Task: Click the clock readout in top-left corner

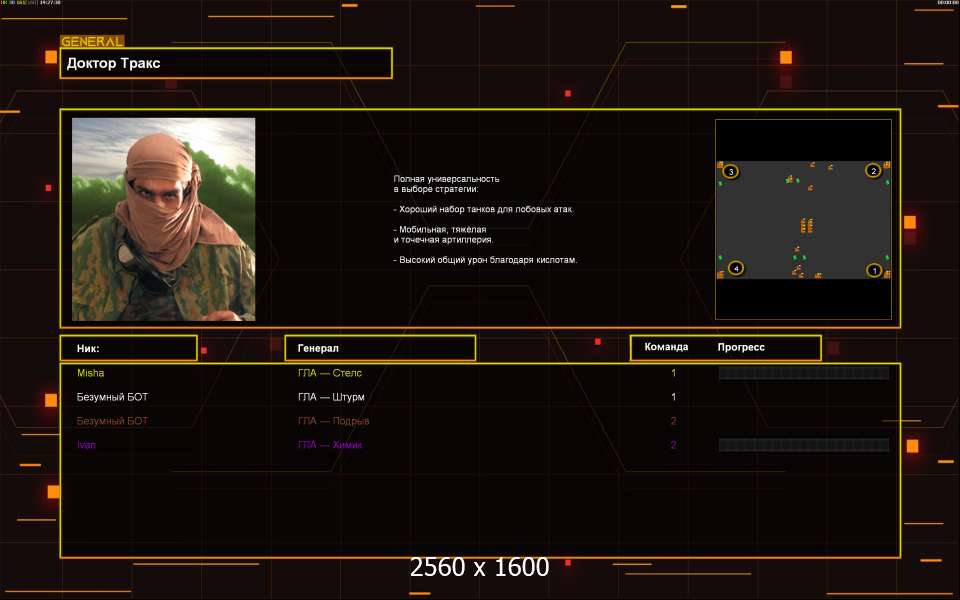Action: [50, 3]
